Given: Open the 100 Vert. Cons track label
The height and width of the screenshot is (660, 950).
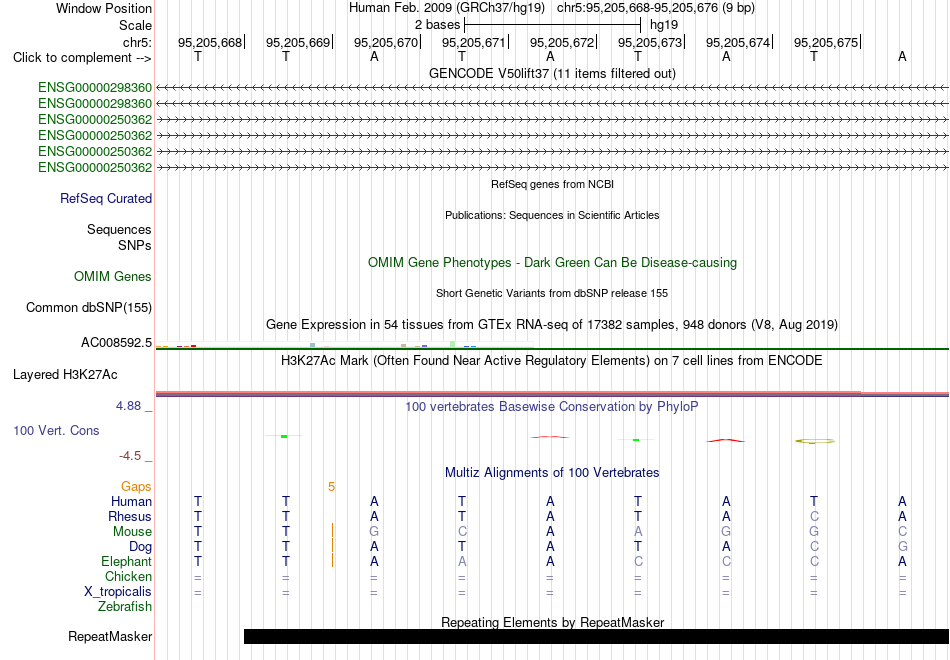Looking at the screenshot, I should coord(56,430).
